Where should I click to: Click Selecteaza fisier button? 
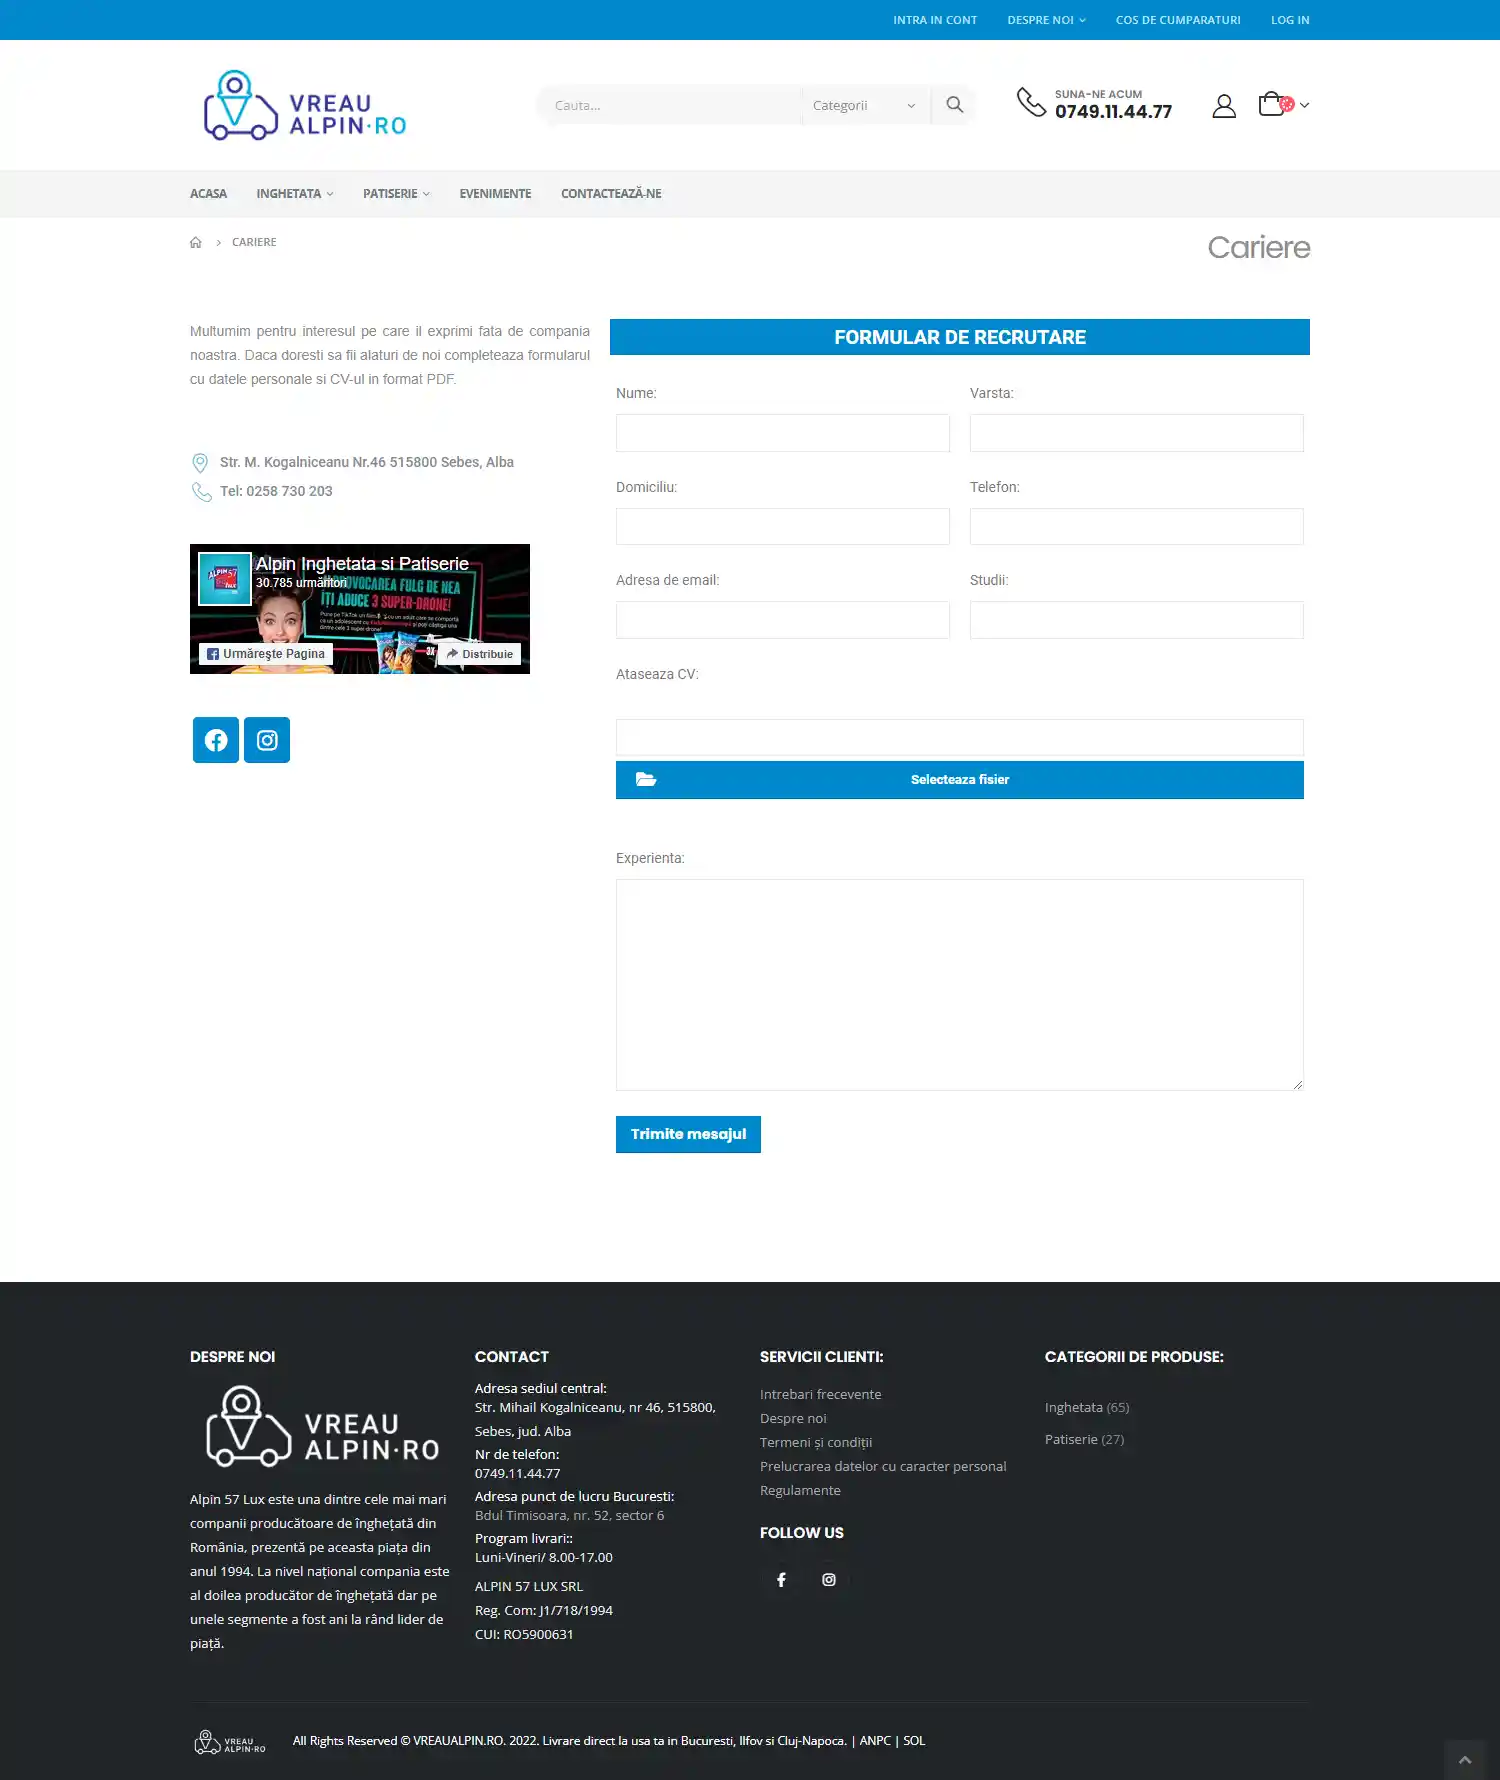click(960, 780)
